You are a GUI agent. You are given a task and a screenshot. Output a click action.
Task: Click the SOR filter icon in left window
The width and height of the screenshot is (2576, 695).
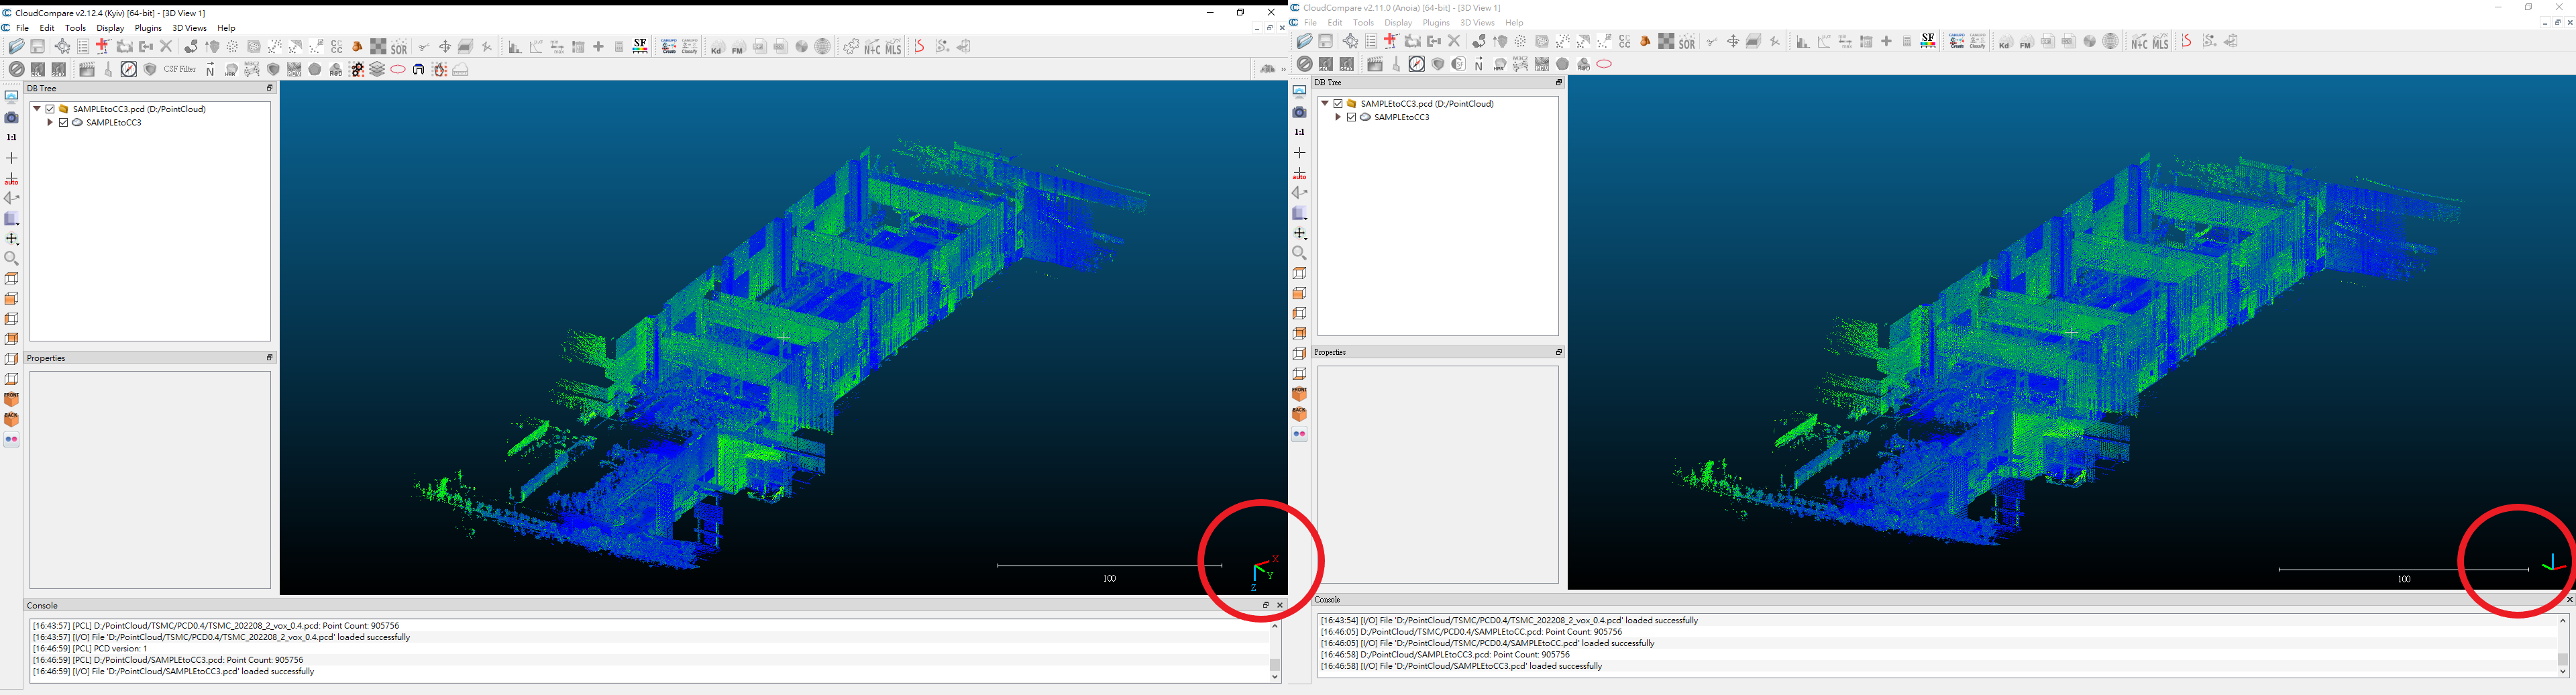pyautogui.click(x=399, y=47)
